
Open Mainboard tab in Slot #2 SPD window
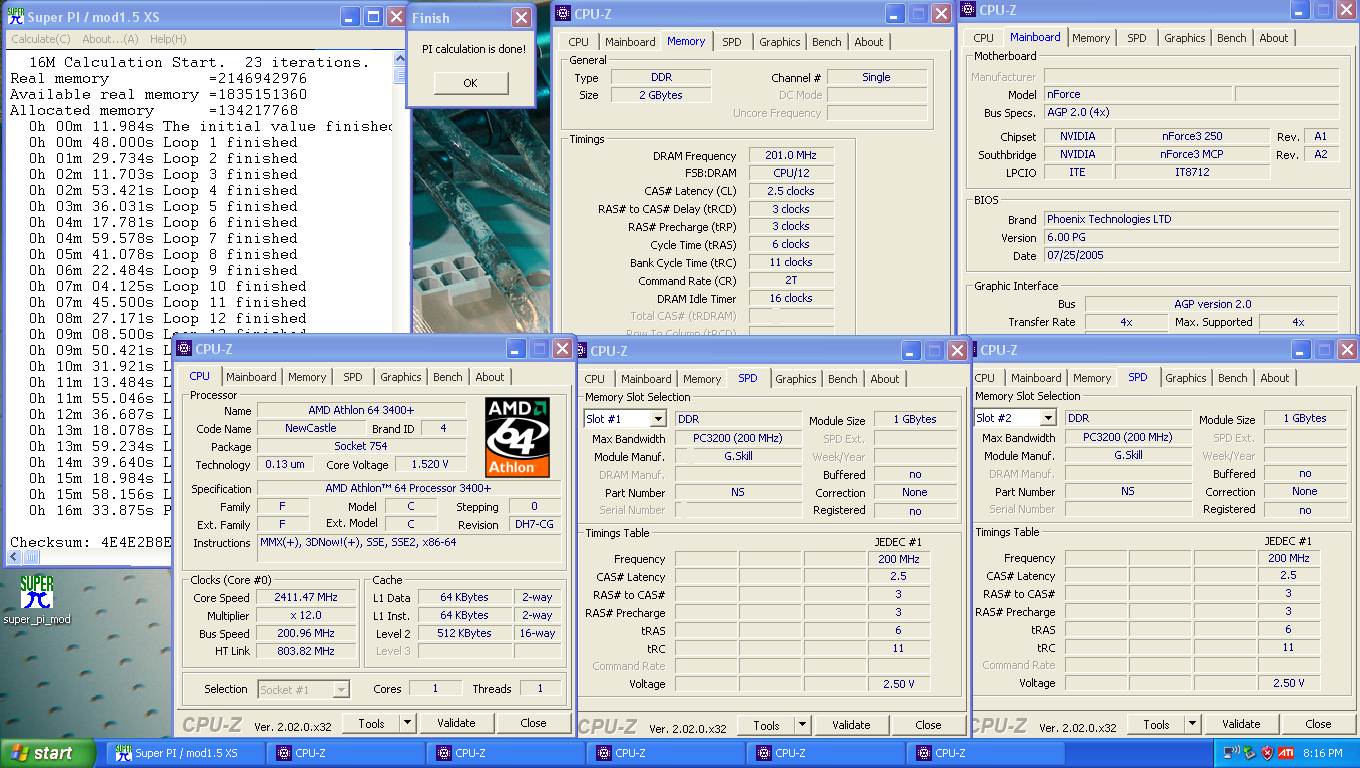(x=1036, y=378)
